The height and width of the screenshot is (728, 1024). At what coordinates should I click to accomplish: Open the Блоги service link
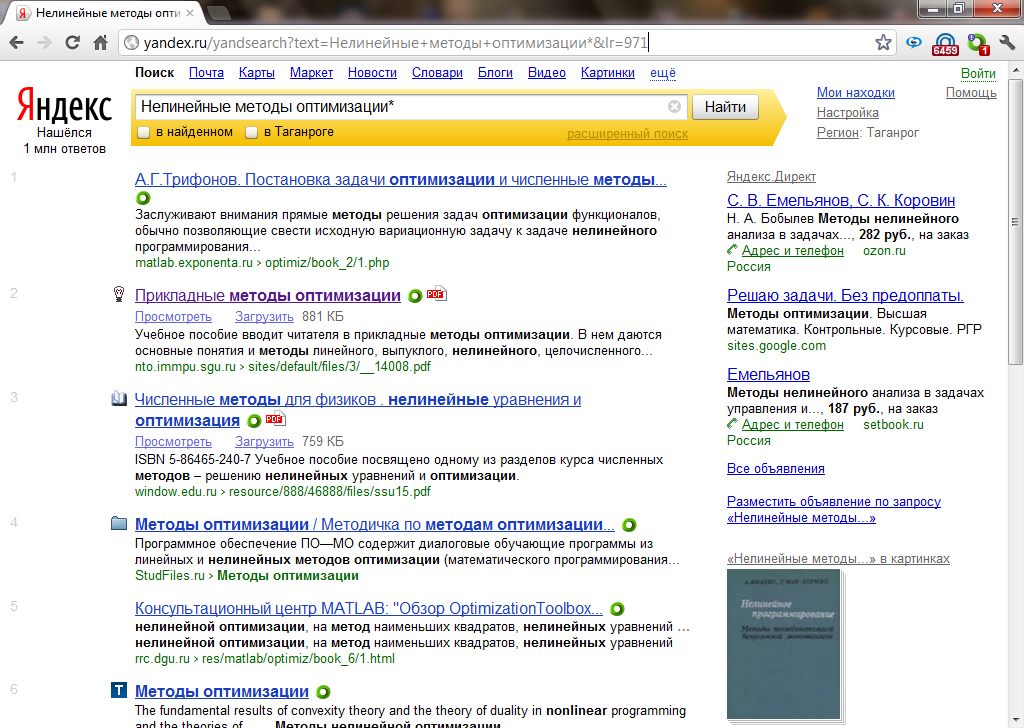(x=495, y=72)
